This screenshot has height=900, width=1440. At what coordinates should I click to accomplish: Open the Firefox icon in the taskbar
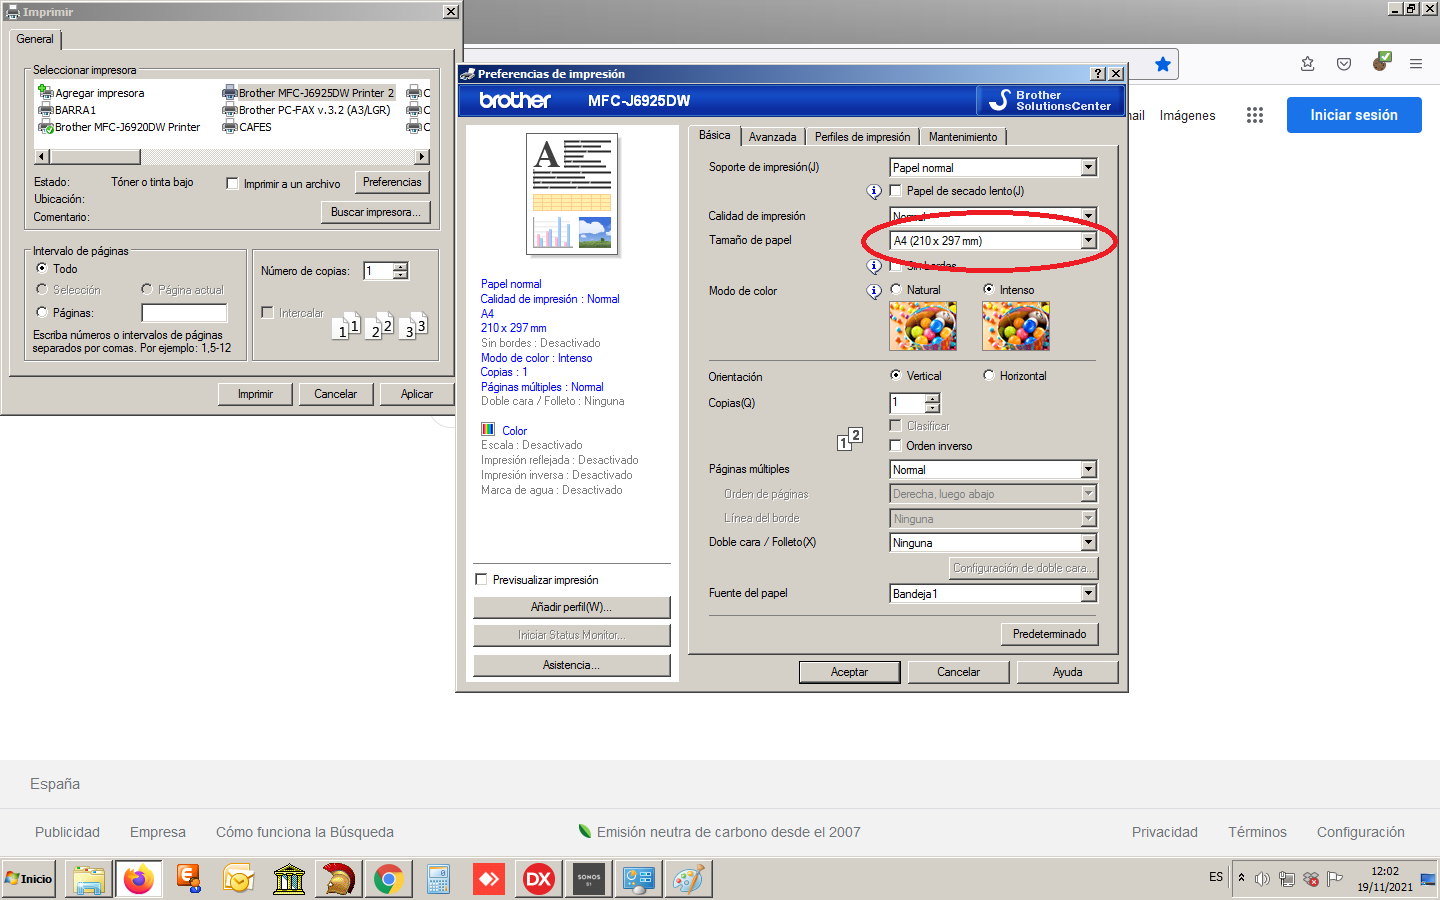click(x=139, y=879)
